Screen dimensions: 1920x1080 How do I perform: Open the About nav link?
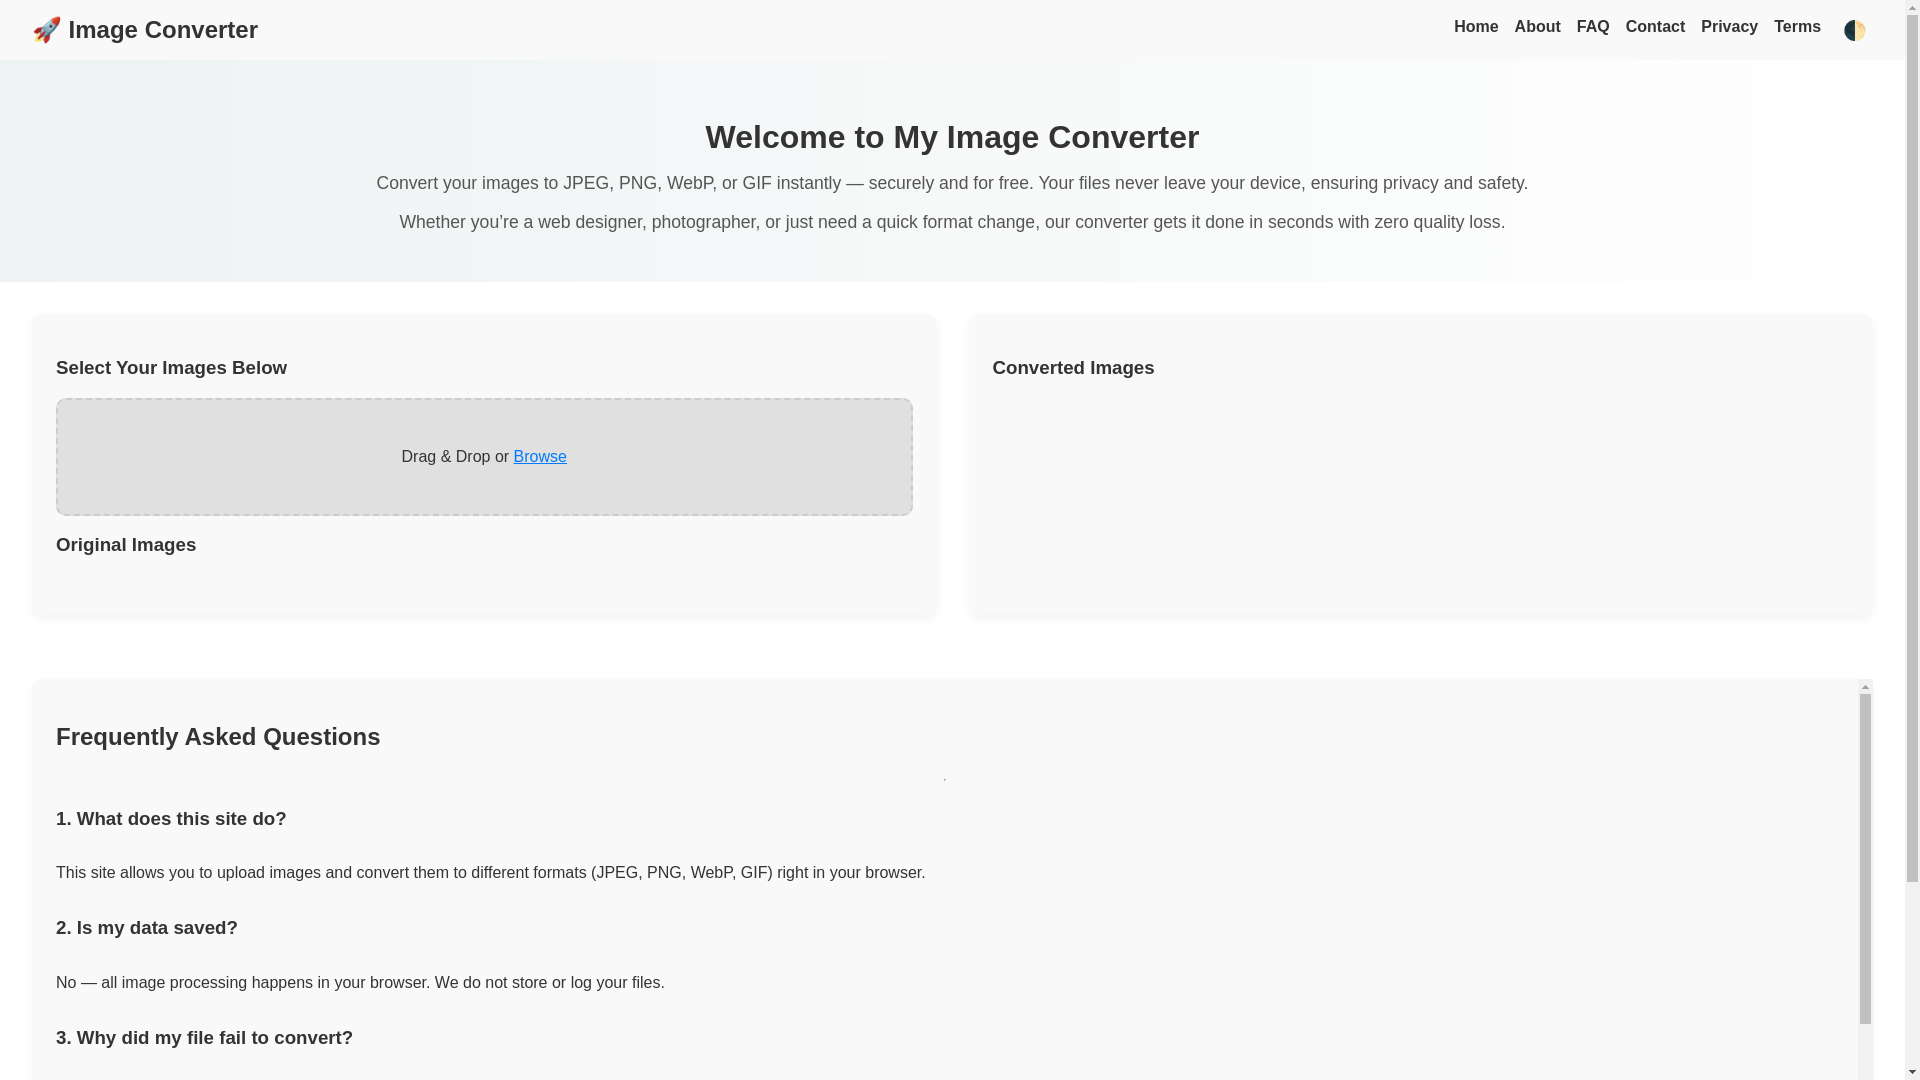[1537, 27]
